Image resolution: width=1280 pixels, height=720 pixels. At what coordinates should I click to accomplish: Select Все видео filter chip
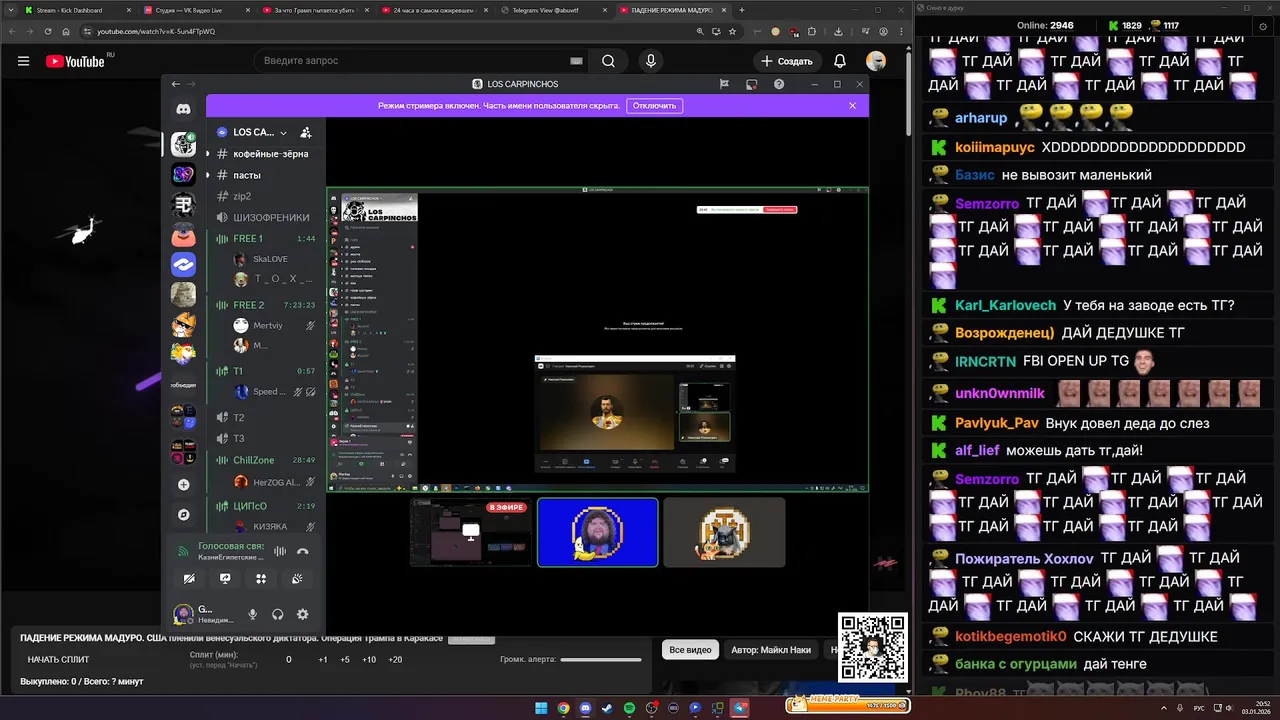coord(690,650)
